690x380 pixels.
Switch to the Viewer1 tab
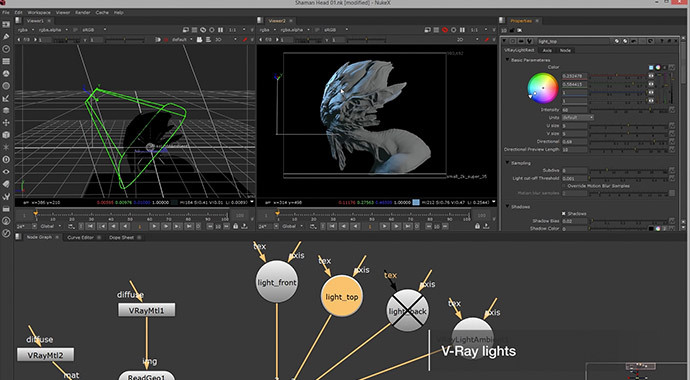click(x=35, y=21)
